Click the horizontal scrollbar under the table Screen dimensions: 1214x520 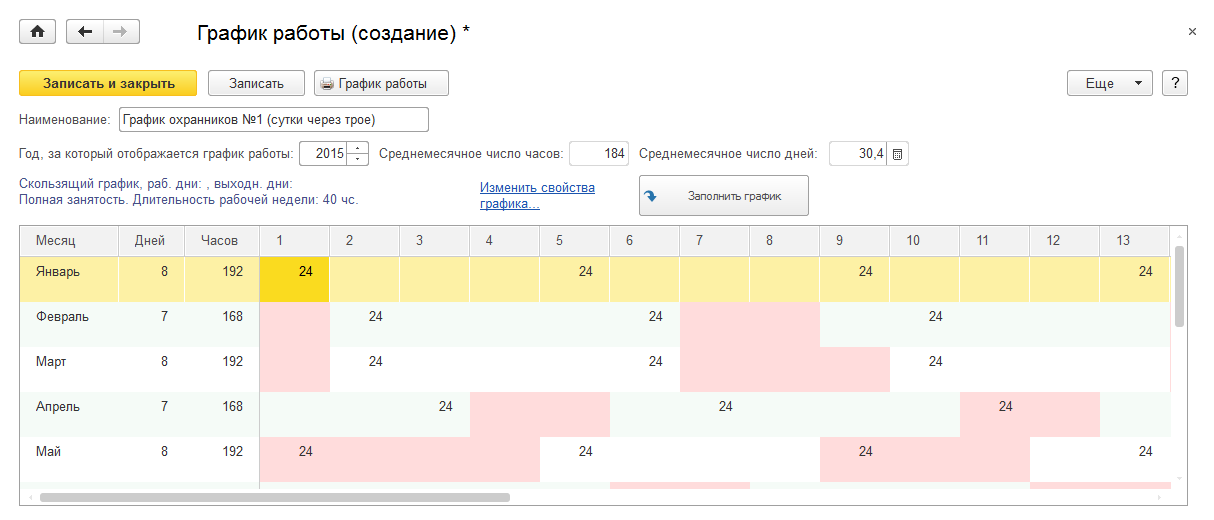(x=275, y=497)
